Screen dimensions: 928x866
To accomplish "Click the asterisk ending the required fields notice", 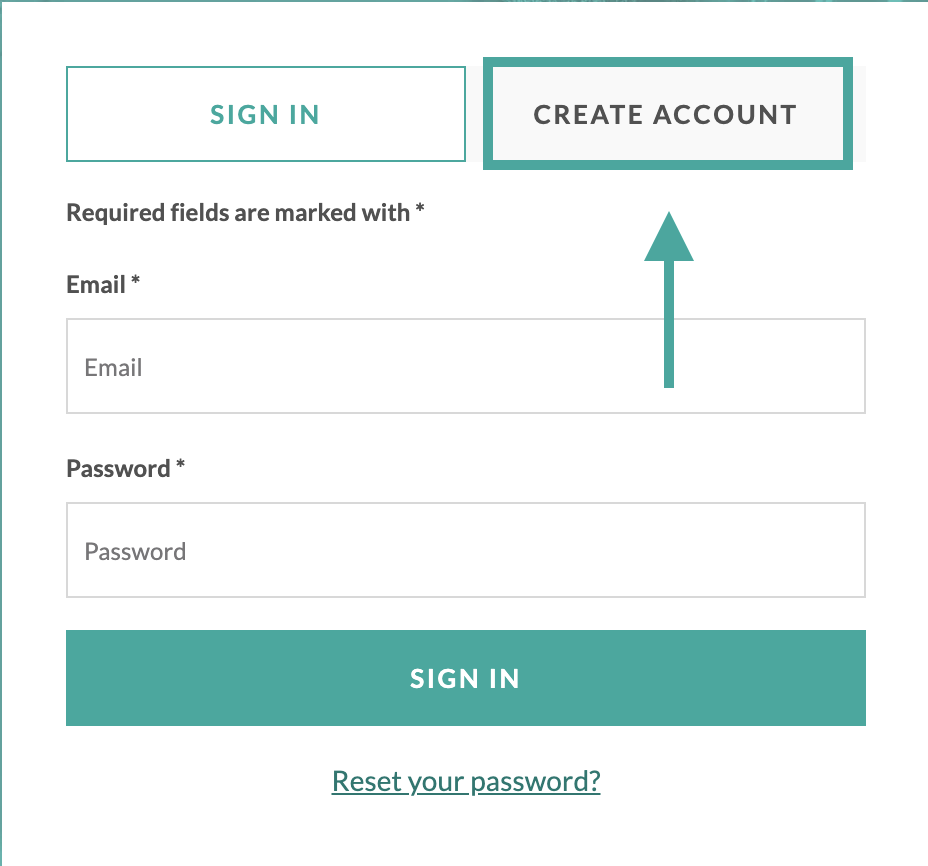I will coord(421,211).
